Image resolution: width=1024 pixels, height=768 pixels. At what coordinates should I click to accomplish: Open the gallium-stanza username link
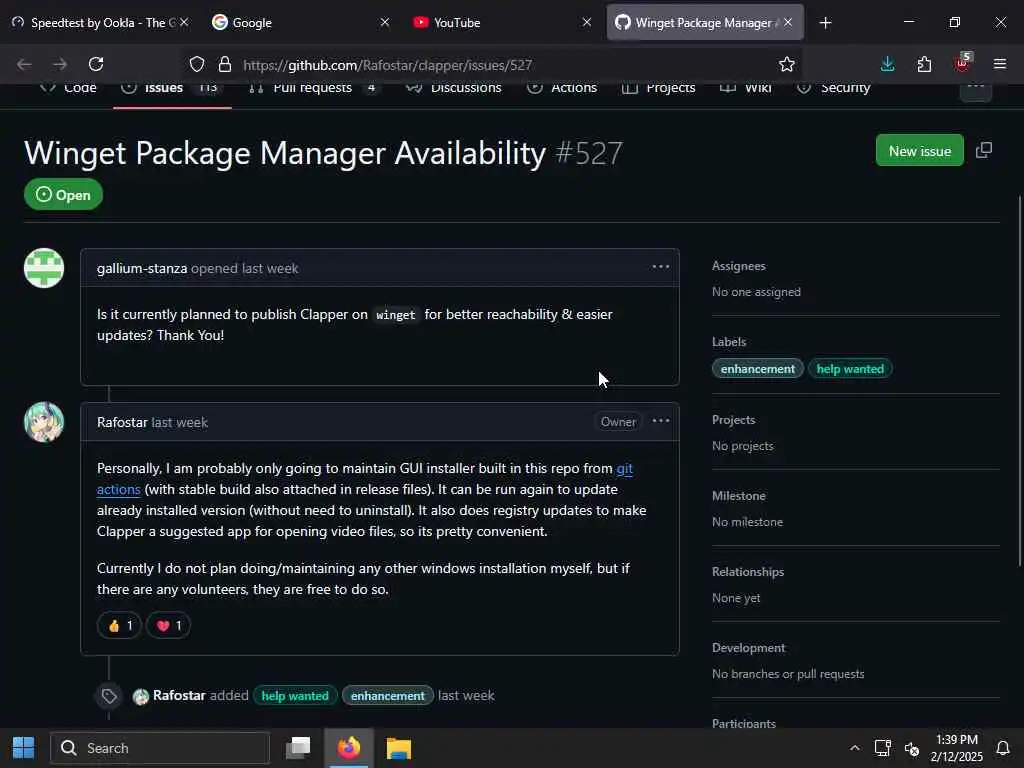tap(142, 268)
